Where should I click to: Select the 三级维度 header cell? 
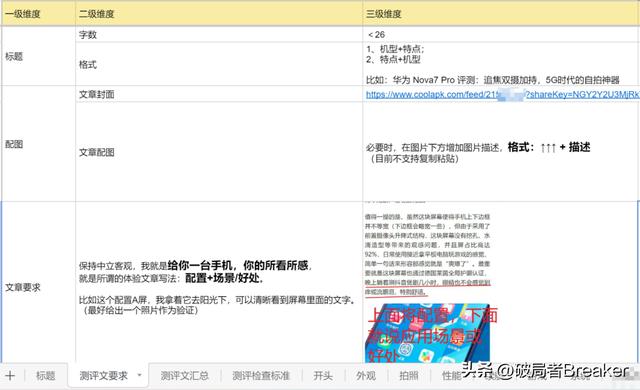pos(501,14)
